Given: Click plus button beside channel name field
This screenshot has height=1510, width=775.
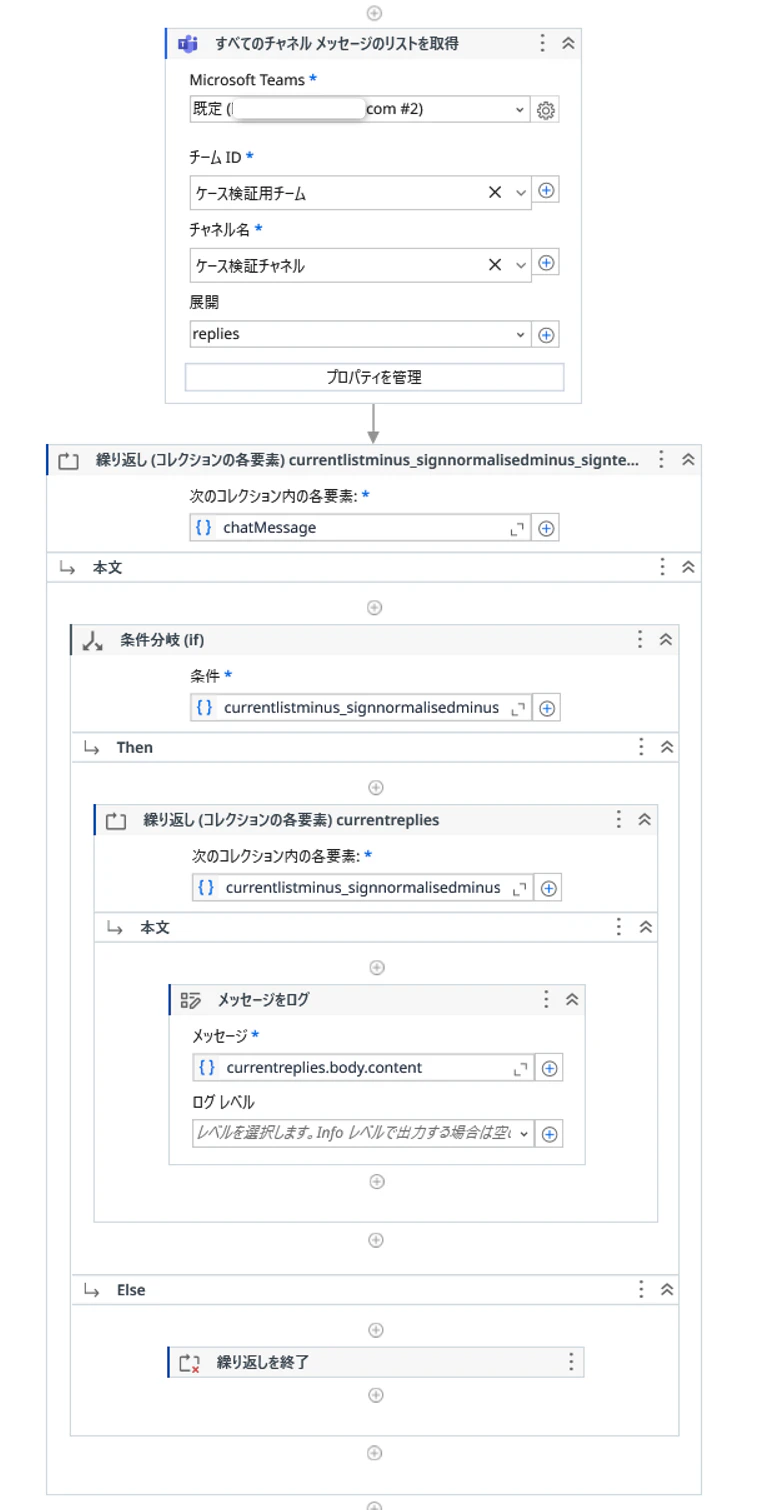Looking at the screenshot, I should [x=546, y=263].
